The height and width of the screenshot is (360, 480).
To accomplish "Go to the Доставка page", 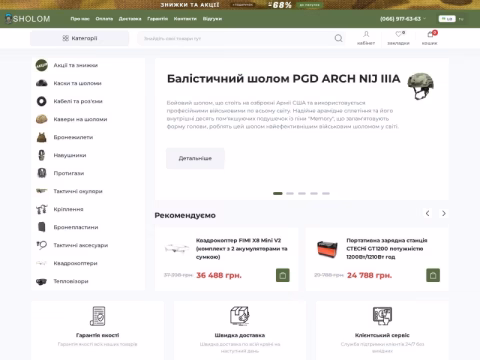I will tap(130, 19).
